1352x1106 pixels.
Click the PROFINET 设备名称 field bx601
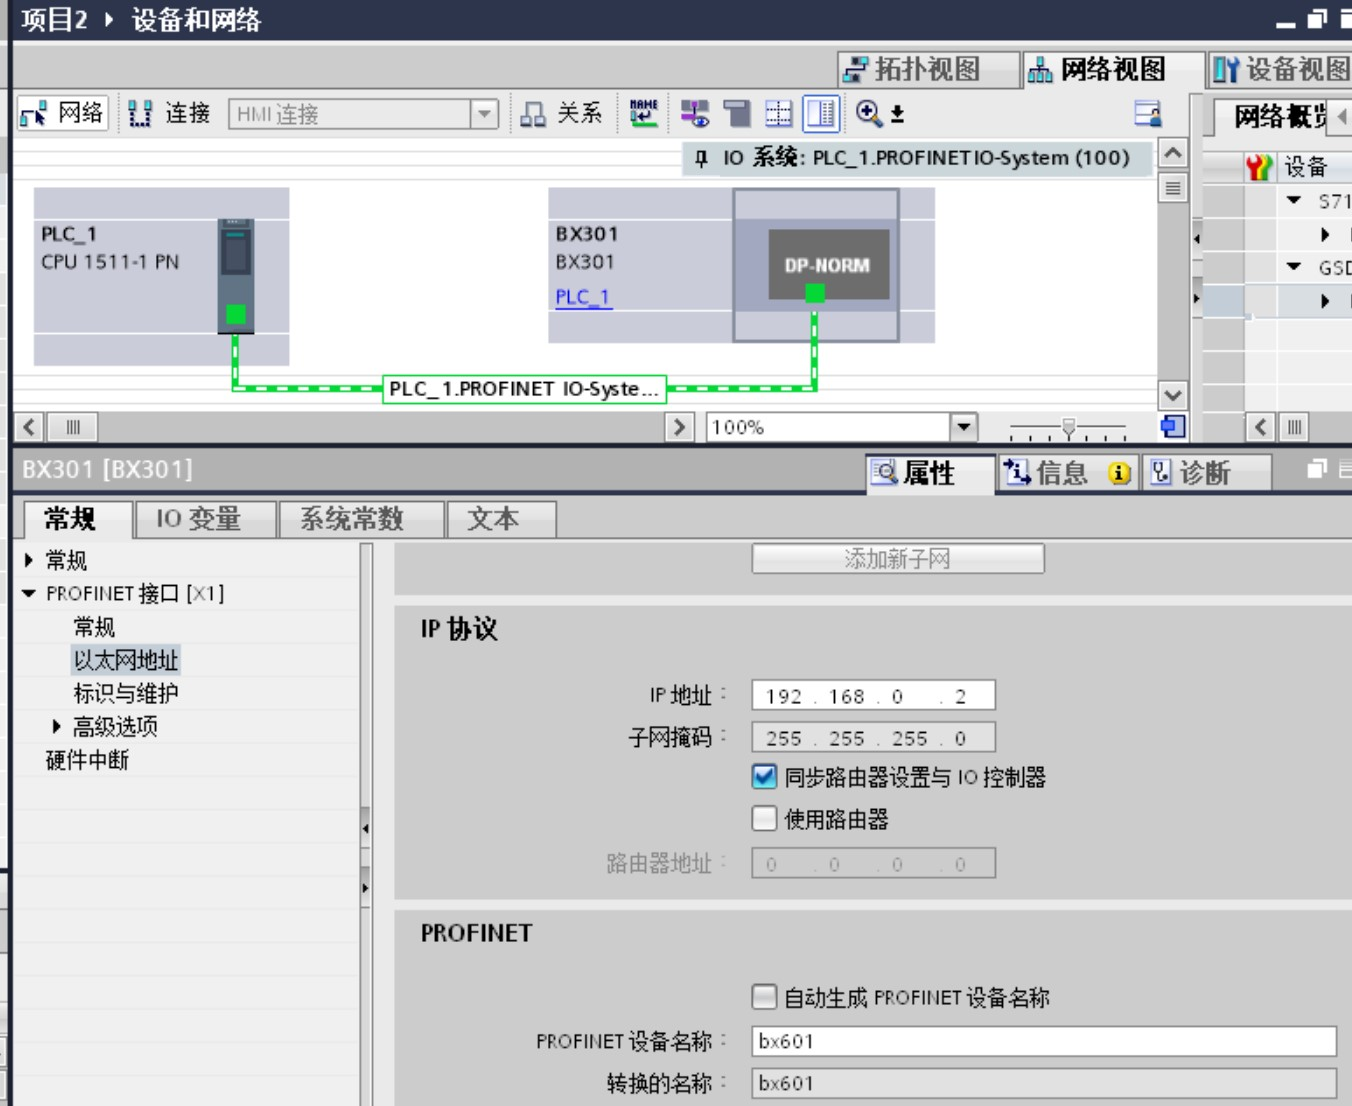(x=1044, y=1042)
